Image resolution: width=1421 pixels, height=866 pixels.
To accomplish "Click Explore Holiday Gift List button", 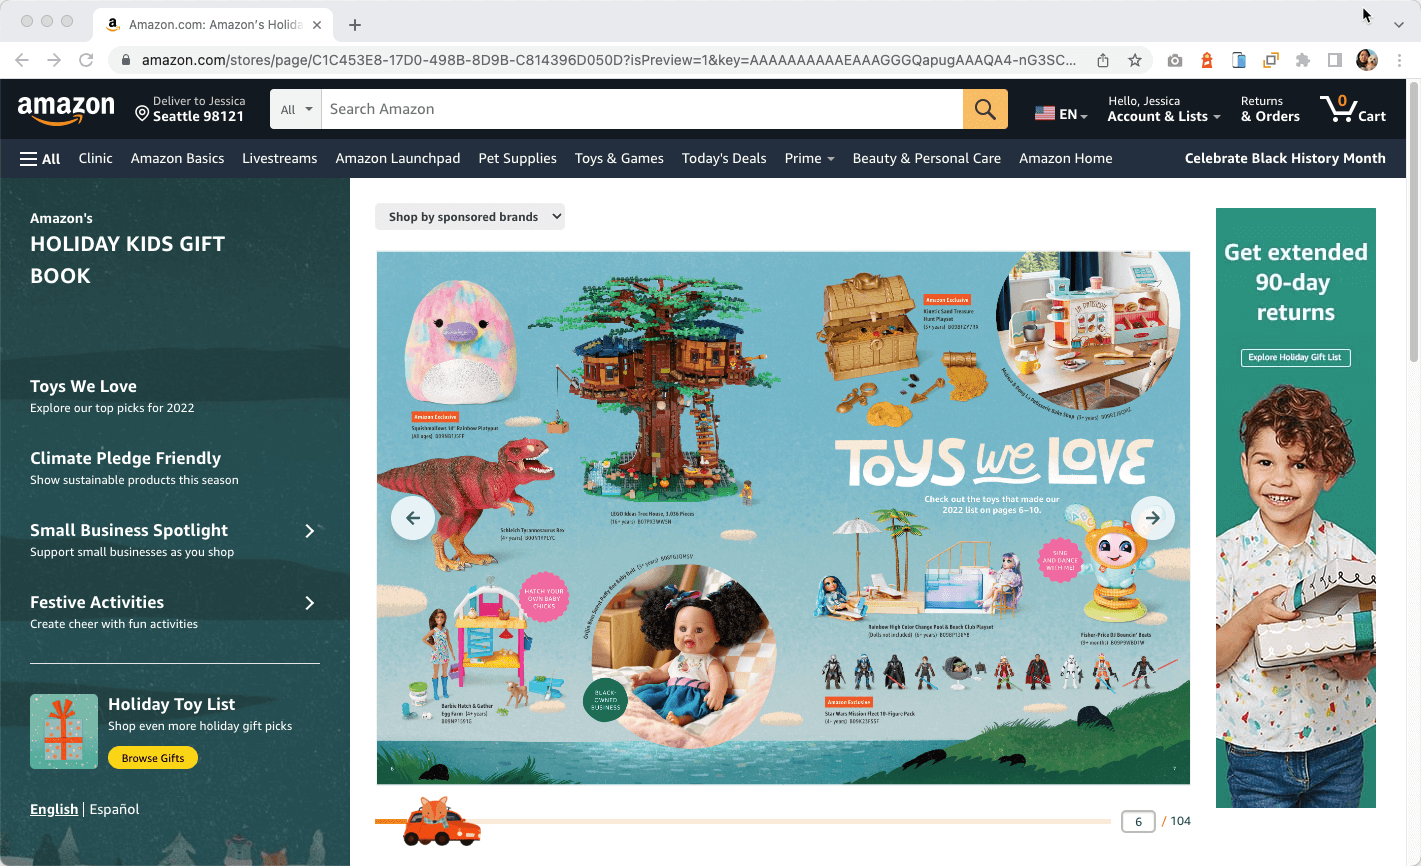I will click(x=1295, y=357).
